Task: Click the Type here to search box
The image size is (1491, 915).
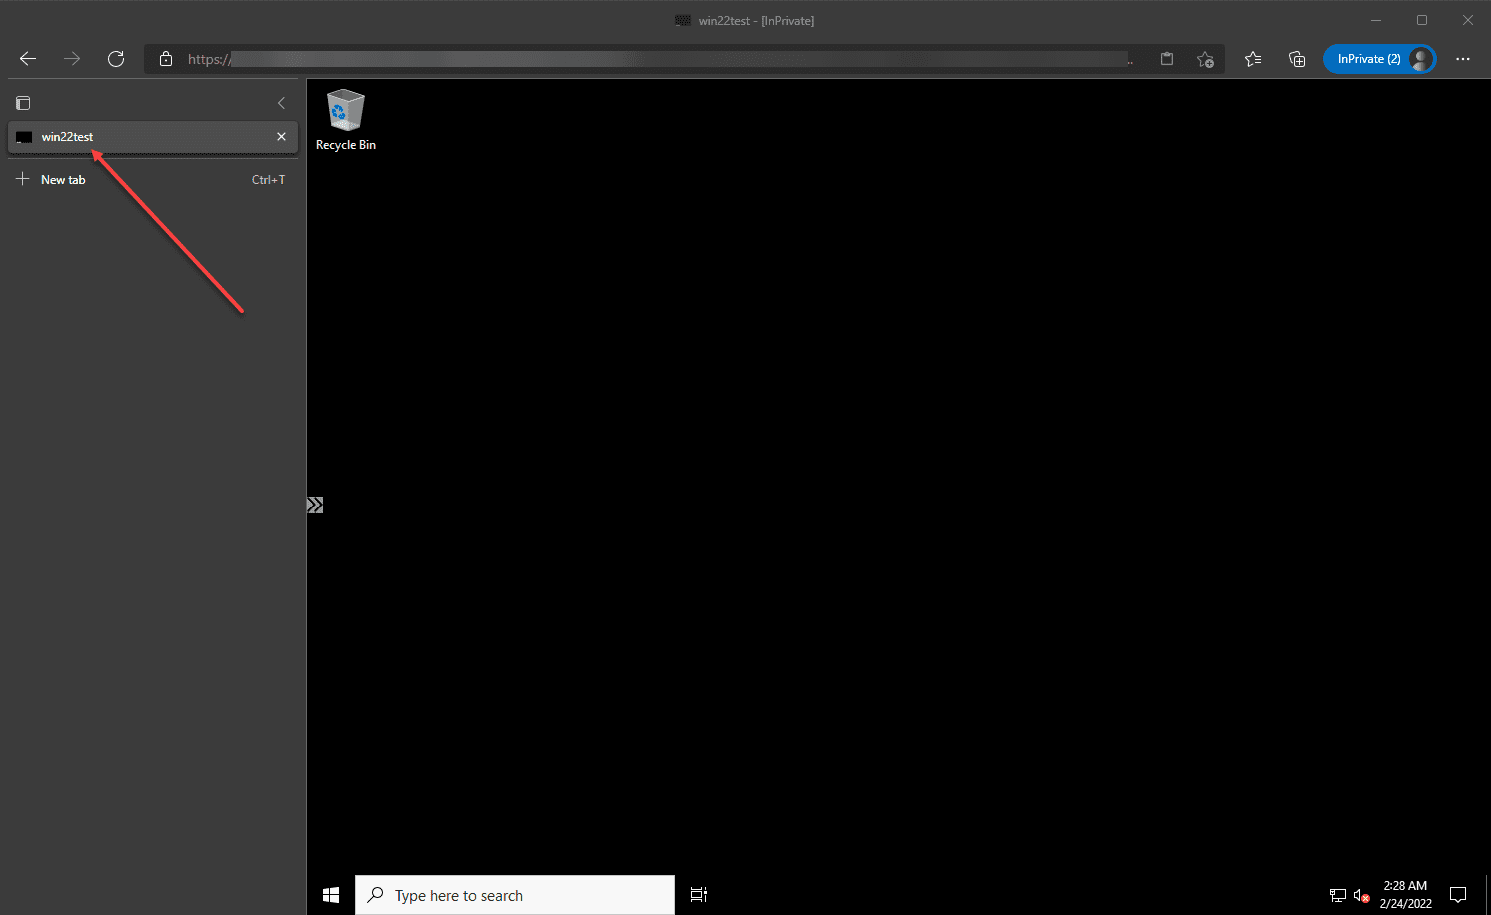Action: point(515,895)
